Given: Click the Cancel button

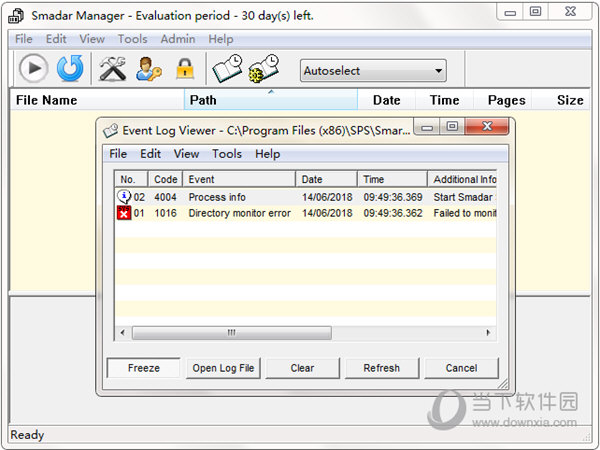Looking at the screenshot, I should (461, 368).
